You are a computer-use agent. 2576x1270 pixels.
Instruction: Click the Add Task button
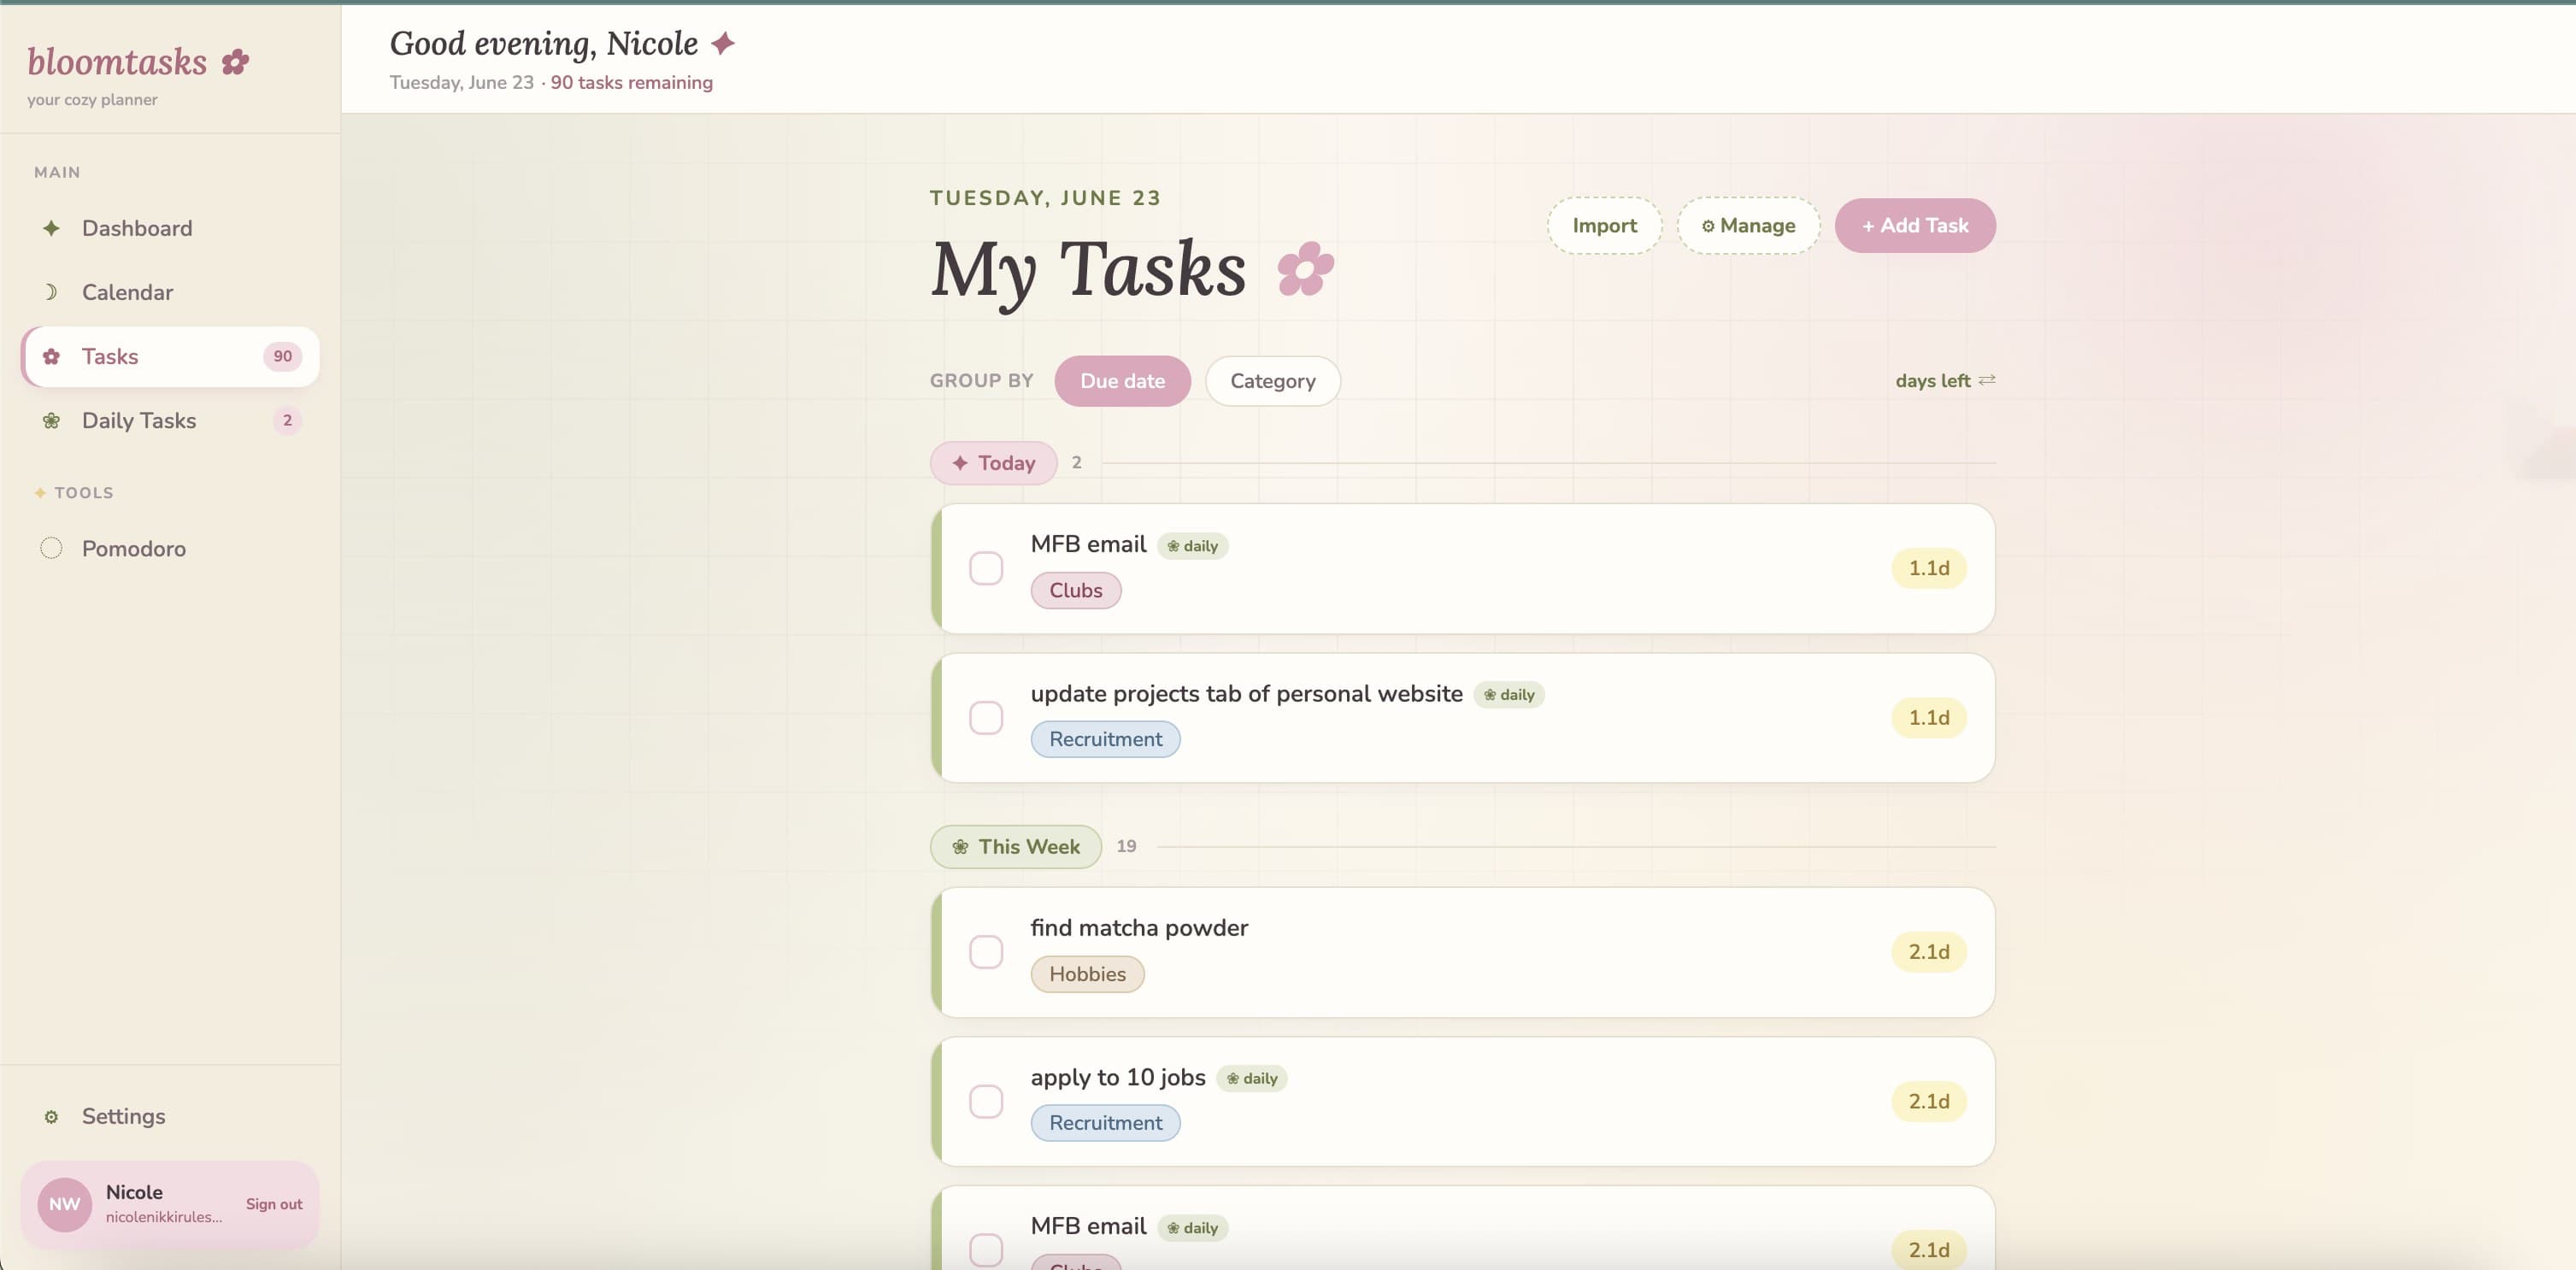coord(1915,226)
